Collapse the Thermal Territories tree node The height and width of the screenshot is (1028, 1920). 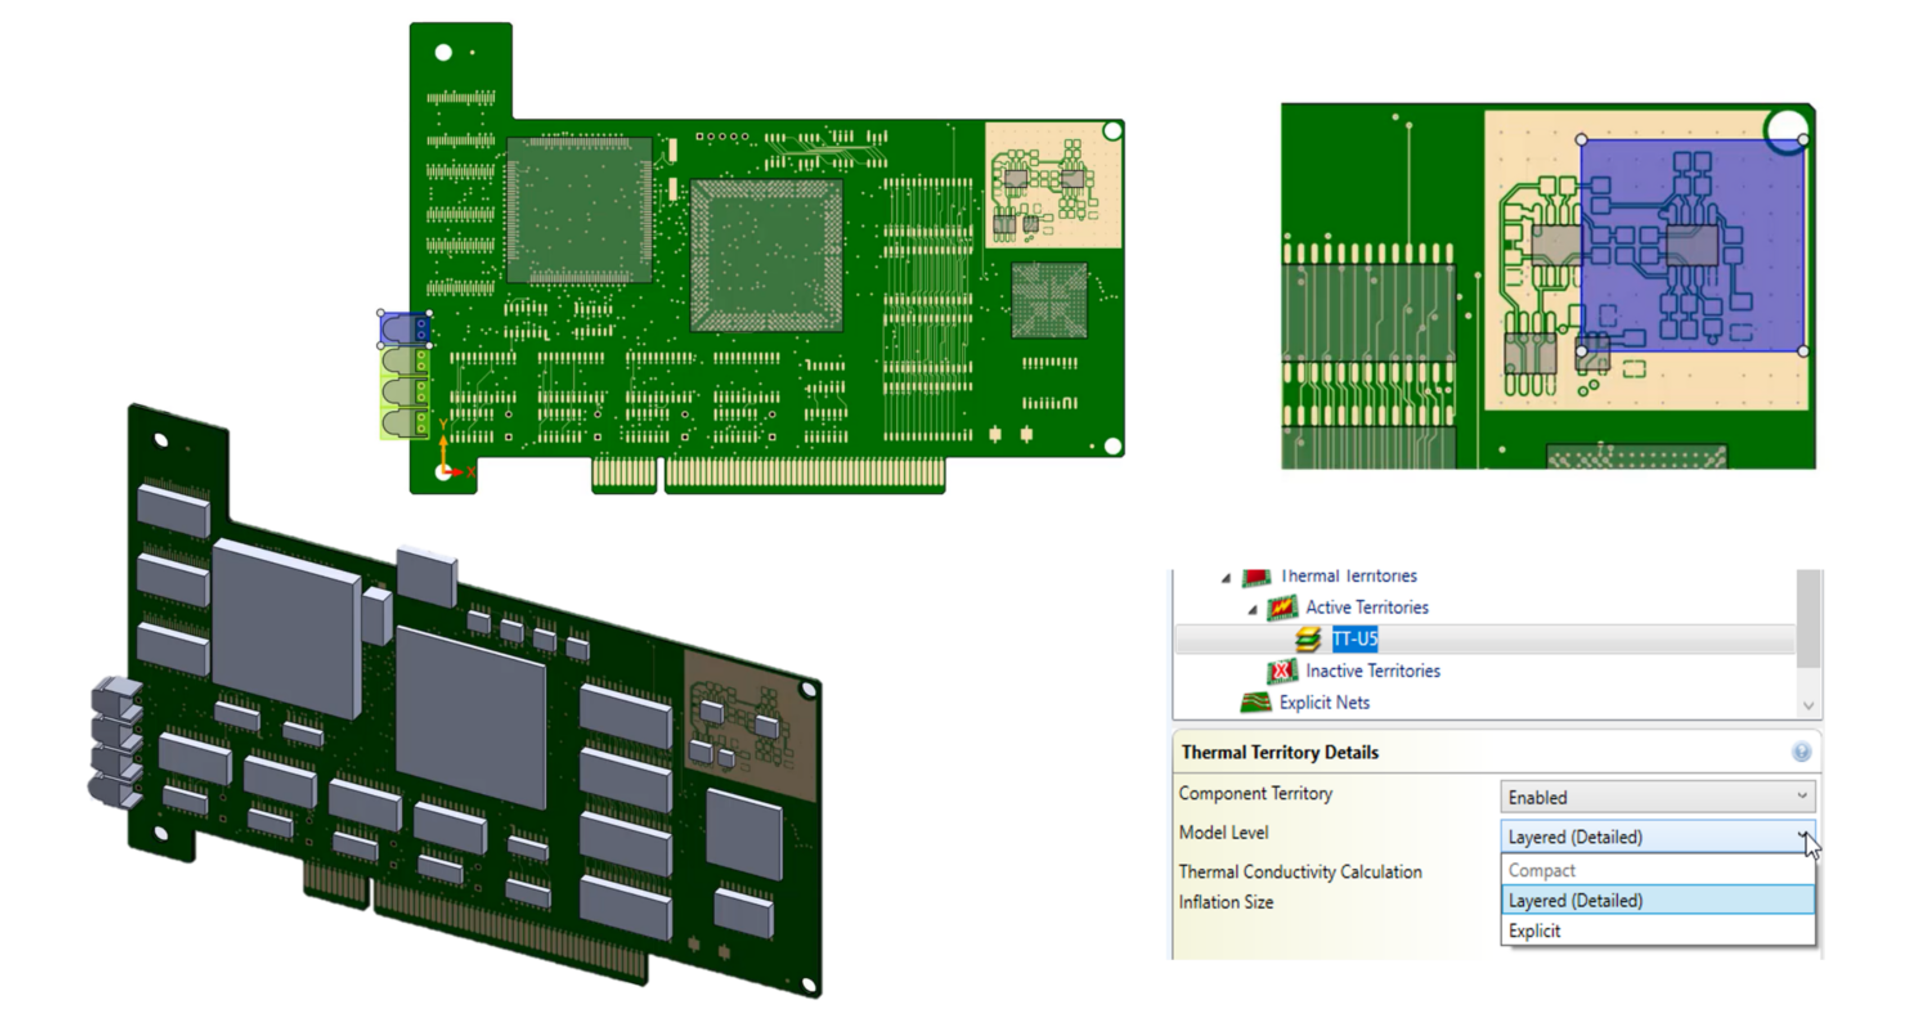click(x=1225, y=576)
